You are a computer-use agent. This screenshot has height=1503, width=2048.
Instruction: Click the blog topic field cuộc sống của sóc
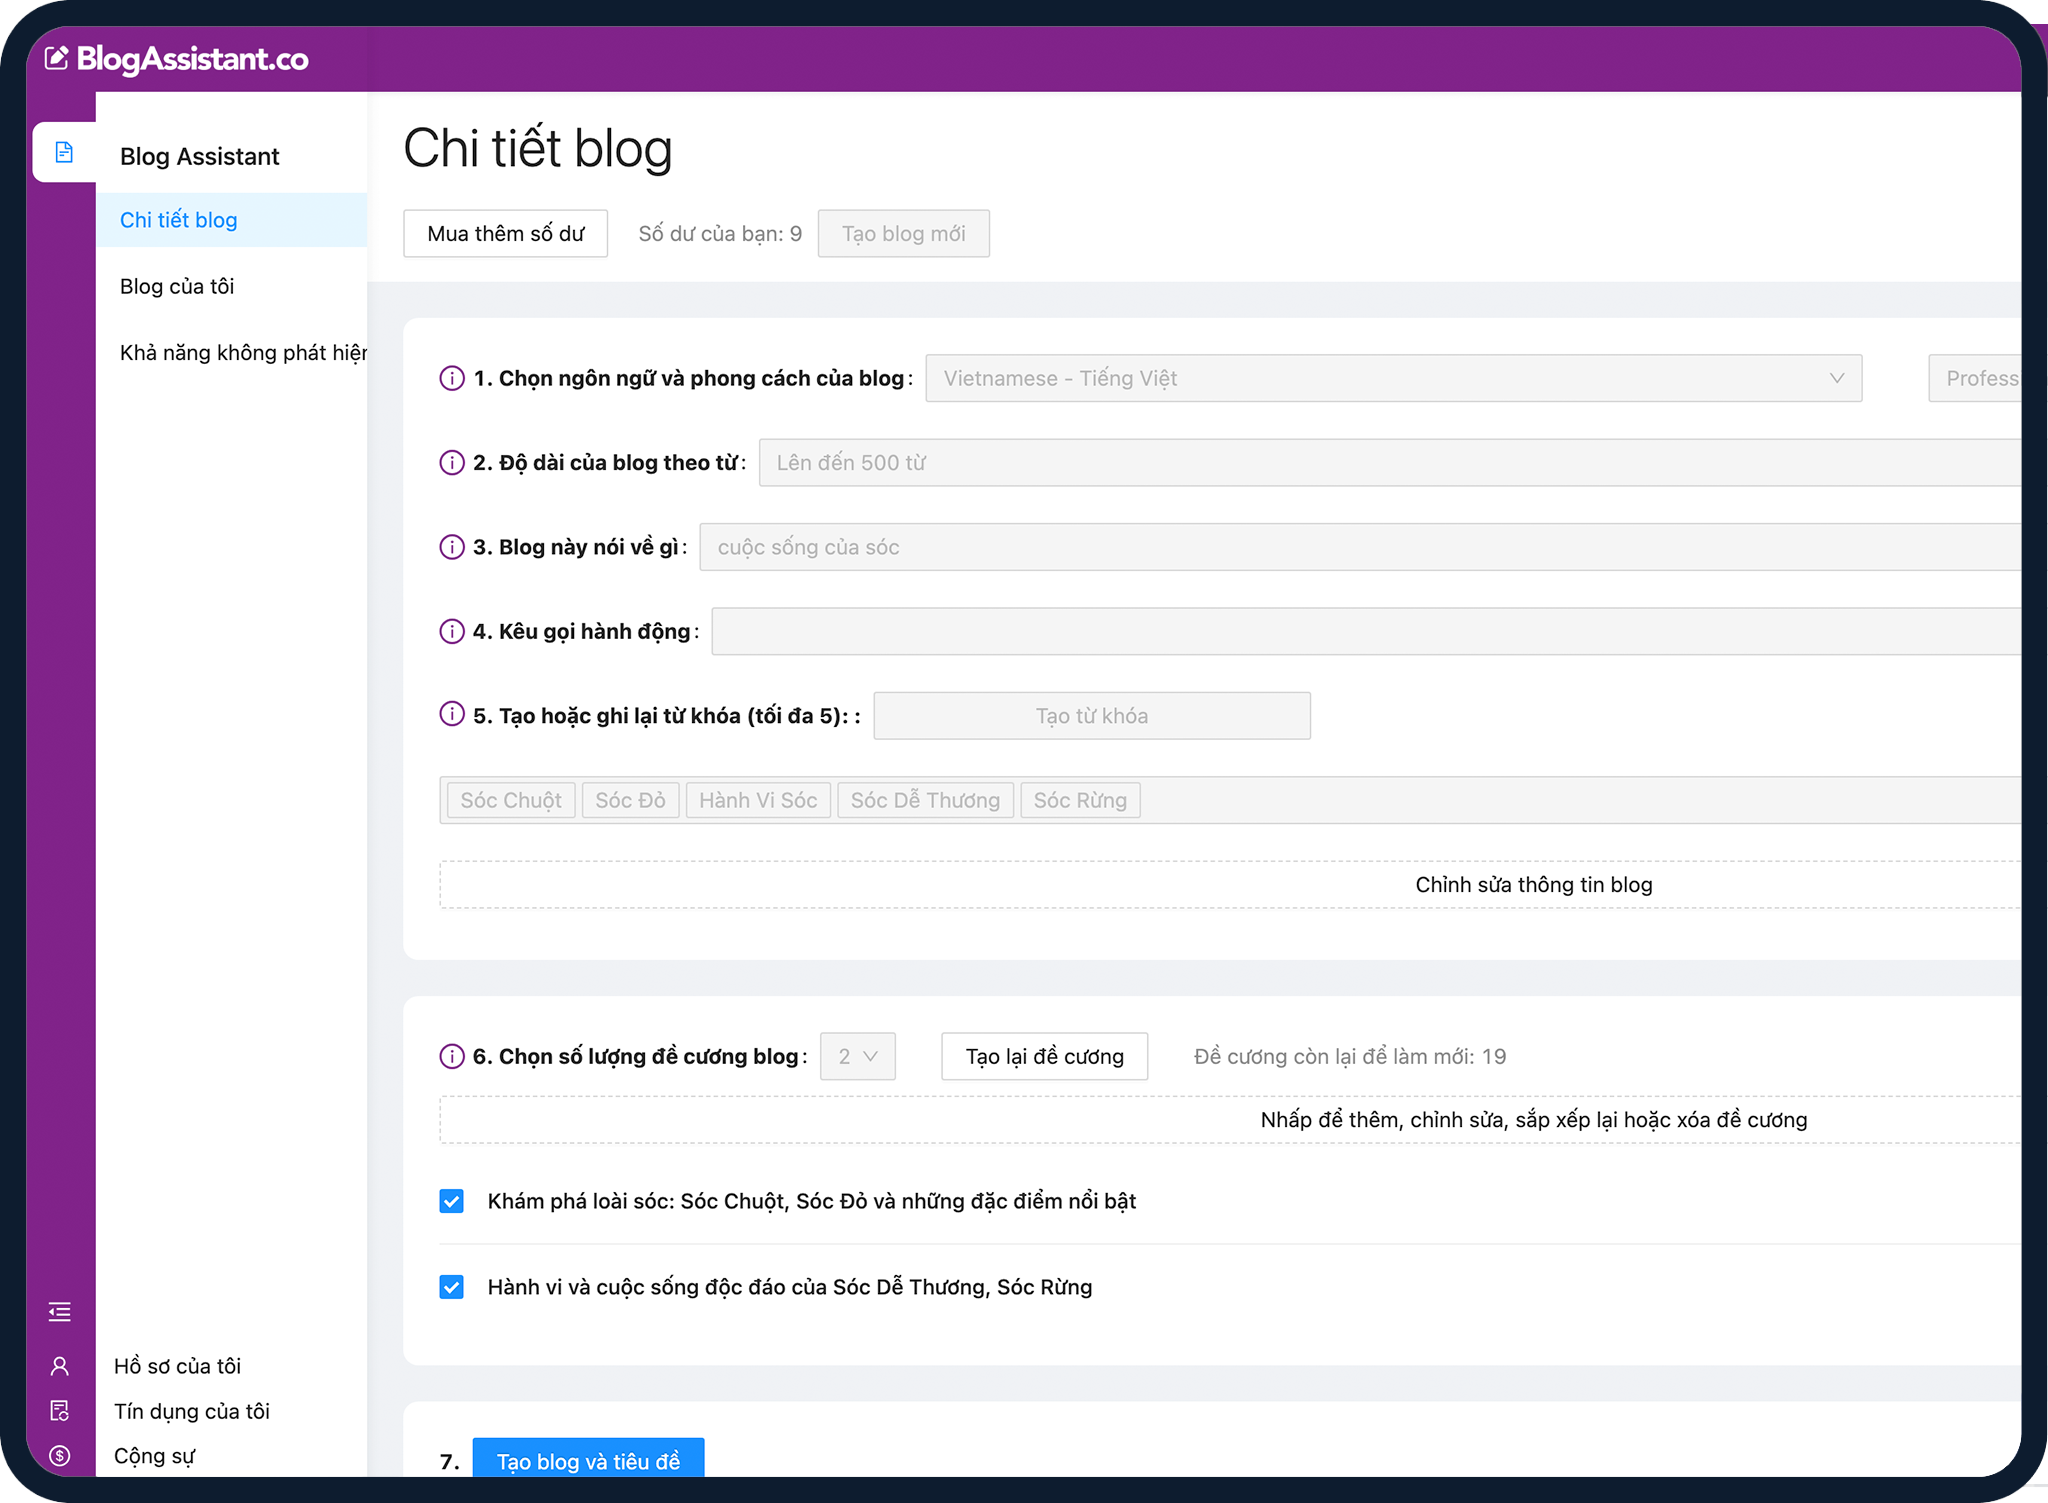(x=1361, y=547)
